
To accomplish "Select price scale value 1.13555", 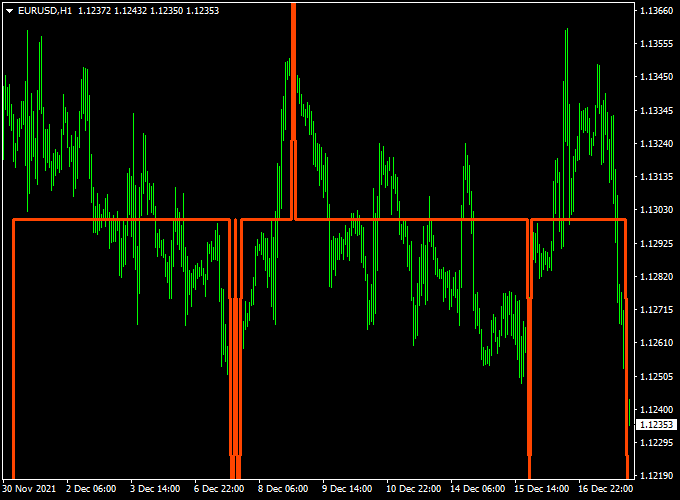I will click(656, 44).
